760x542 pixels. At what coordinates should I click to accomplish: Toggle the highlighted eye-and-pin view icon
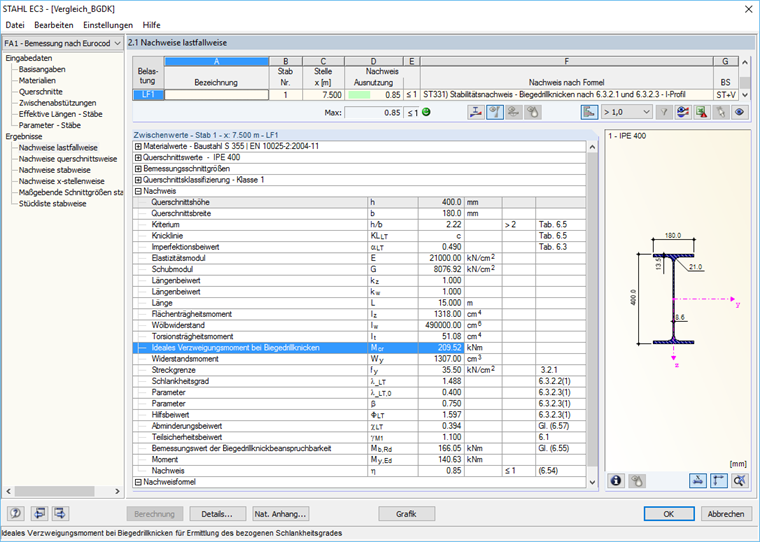point(494,112)
